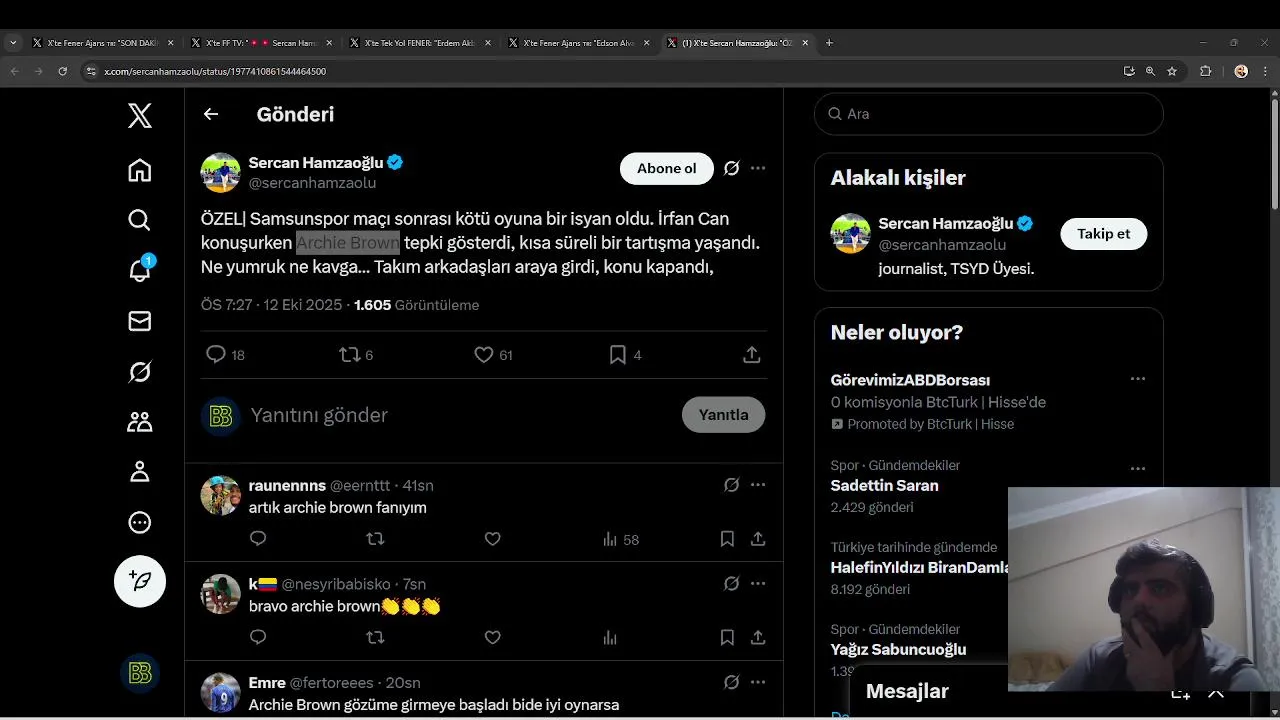The image size is (1280, 720).
Task: Click Yanıtla reply button
Action: click(723, 415)
